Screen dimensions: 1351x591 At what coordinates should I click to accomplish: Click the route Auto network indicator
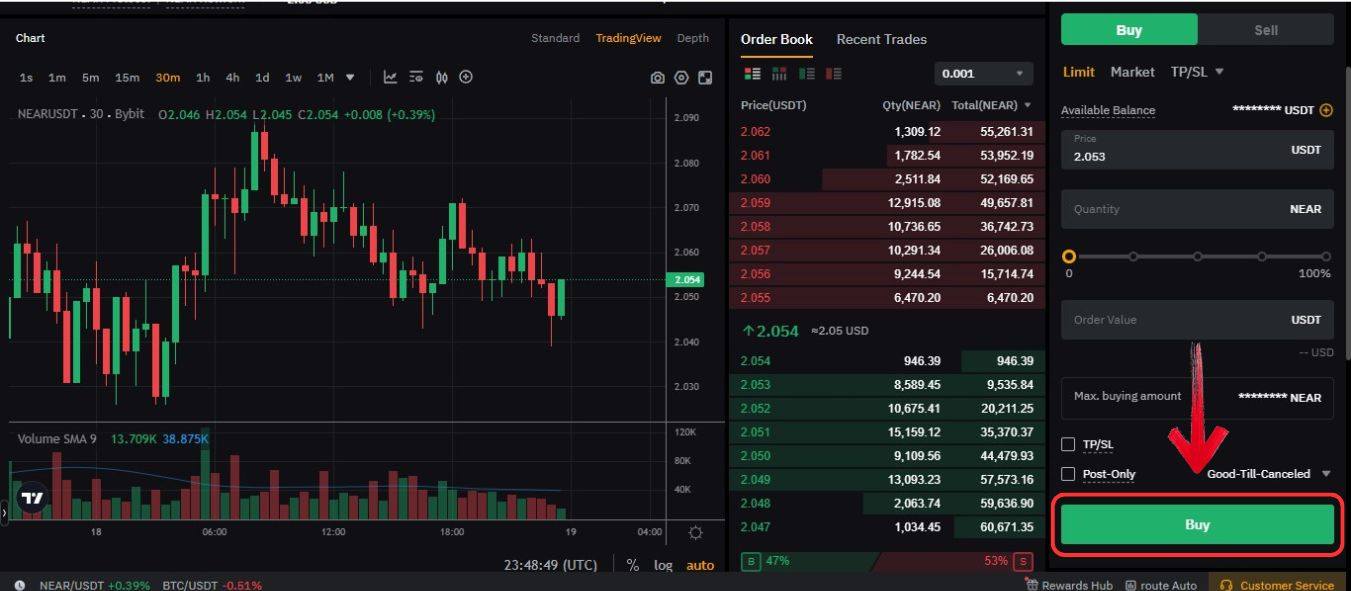point(1161,585)
